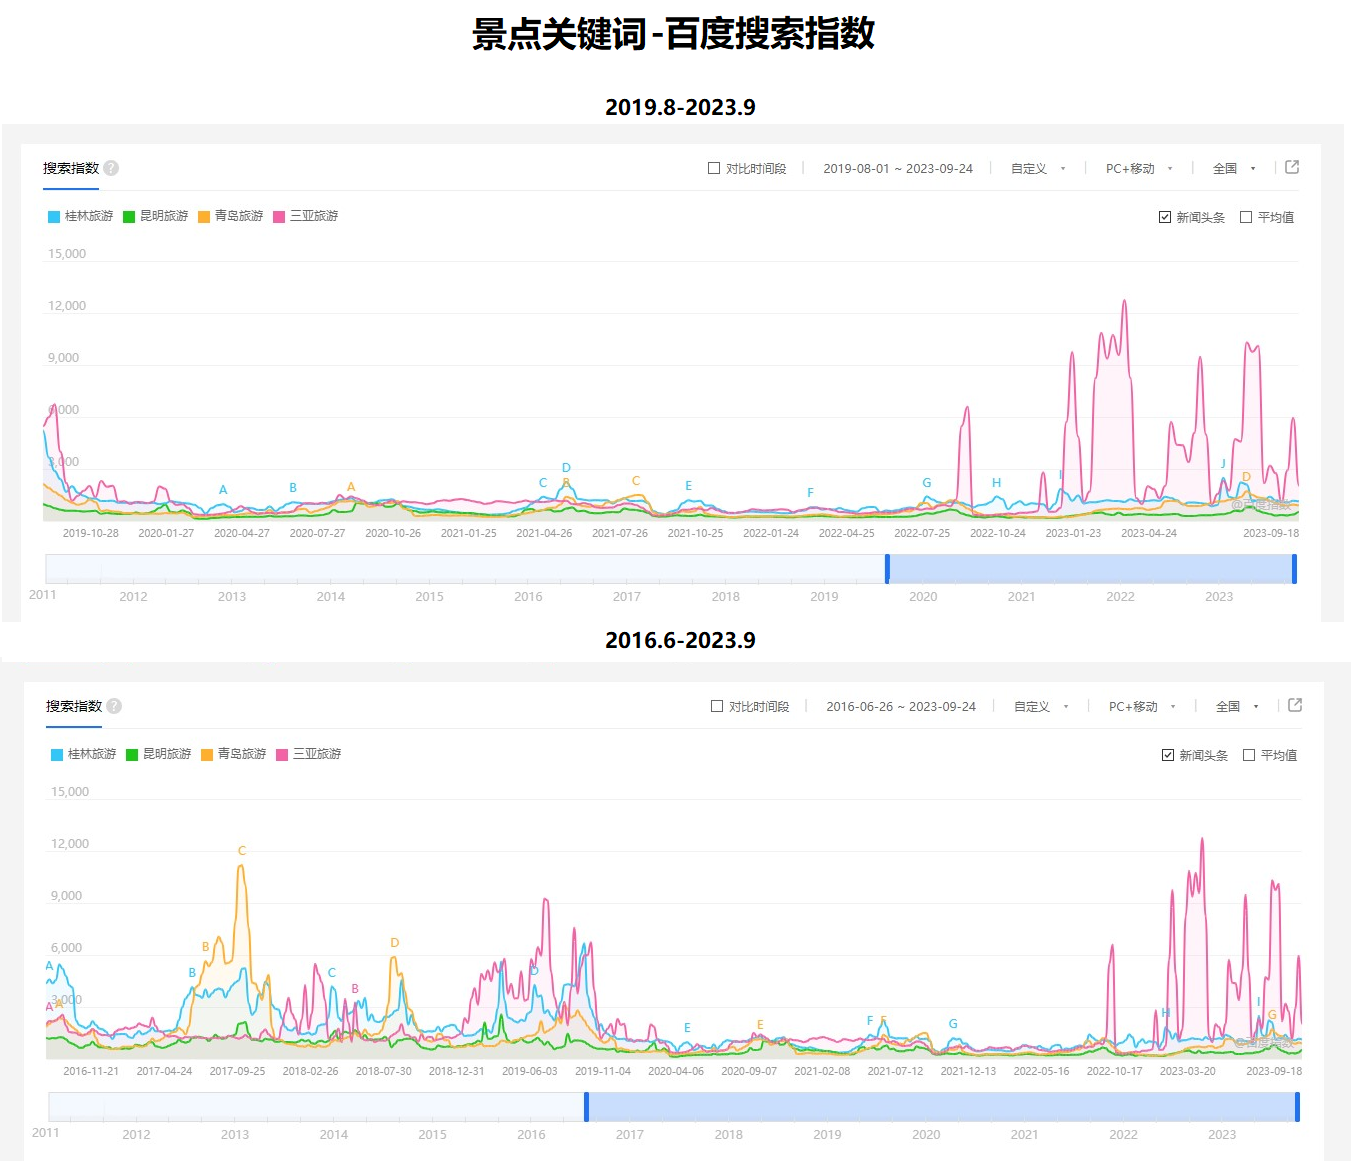Open date range 2019-08-01 ~ 2023-09-24
This screenshot has width=1354, height=1165.
point(898,168)
